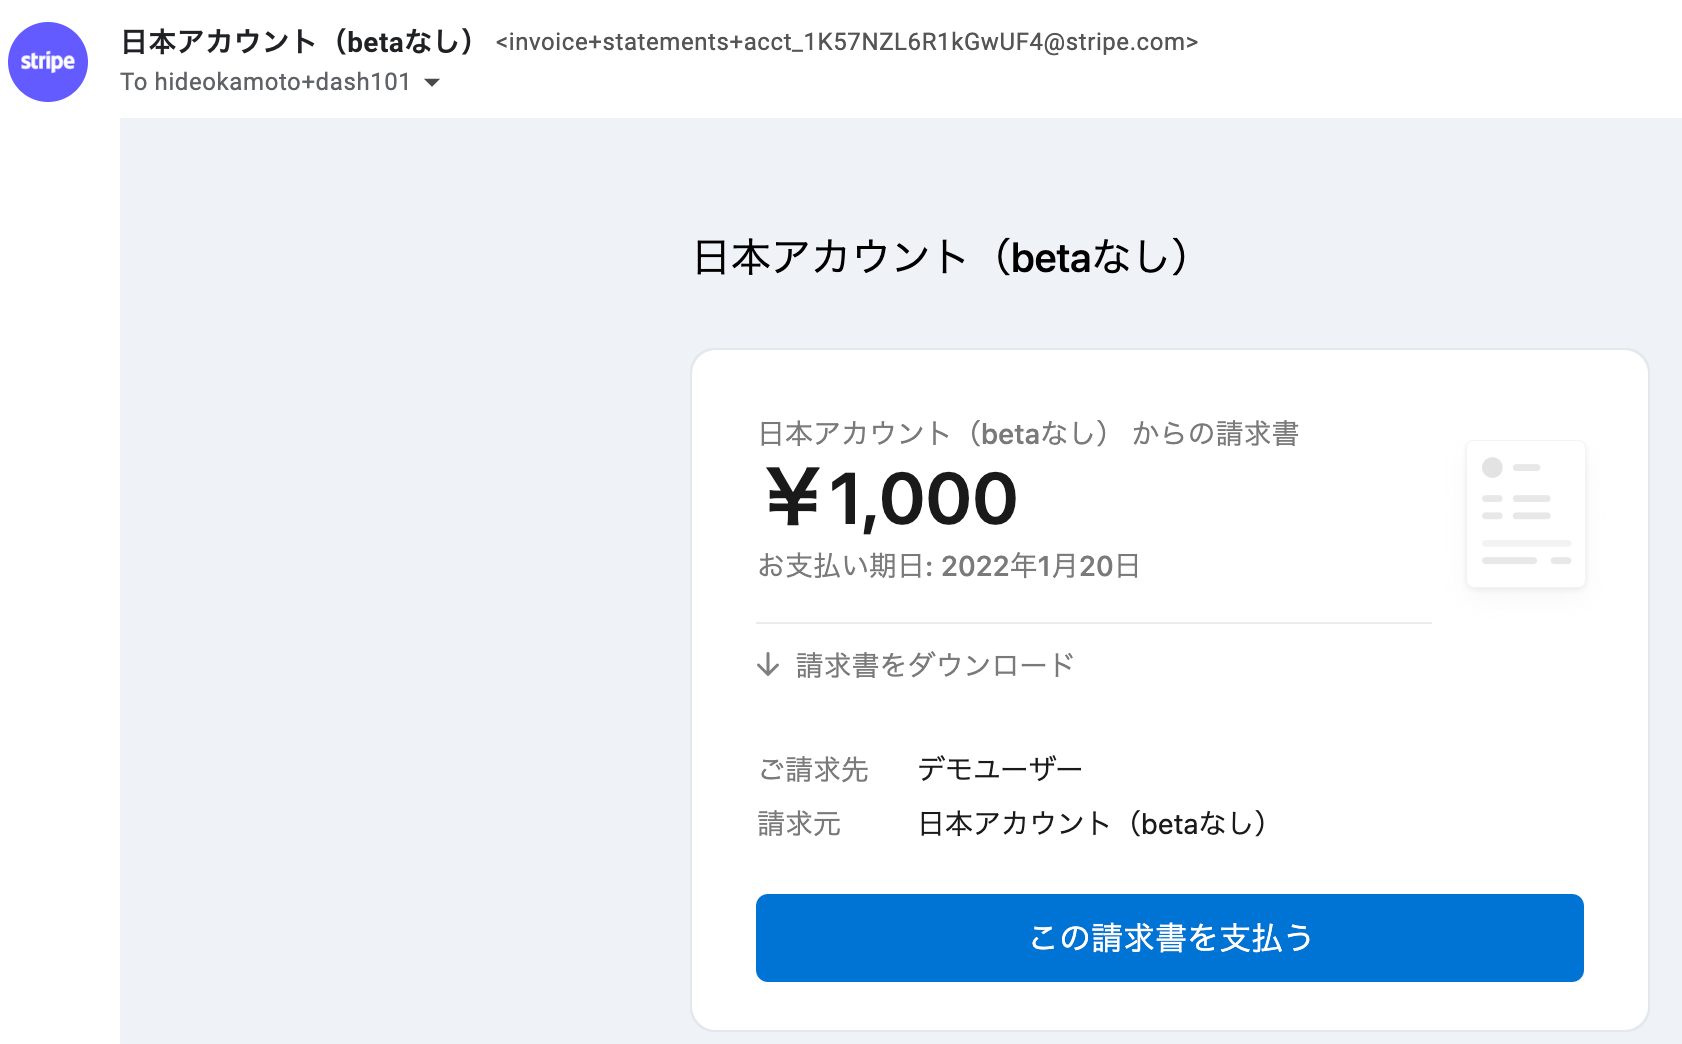Click the download arrow icon
The image size is (1682, 1044).
(x=768, y=664)
